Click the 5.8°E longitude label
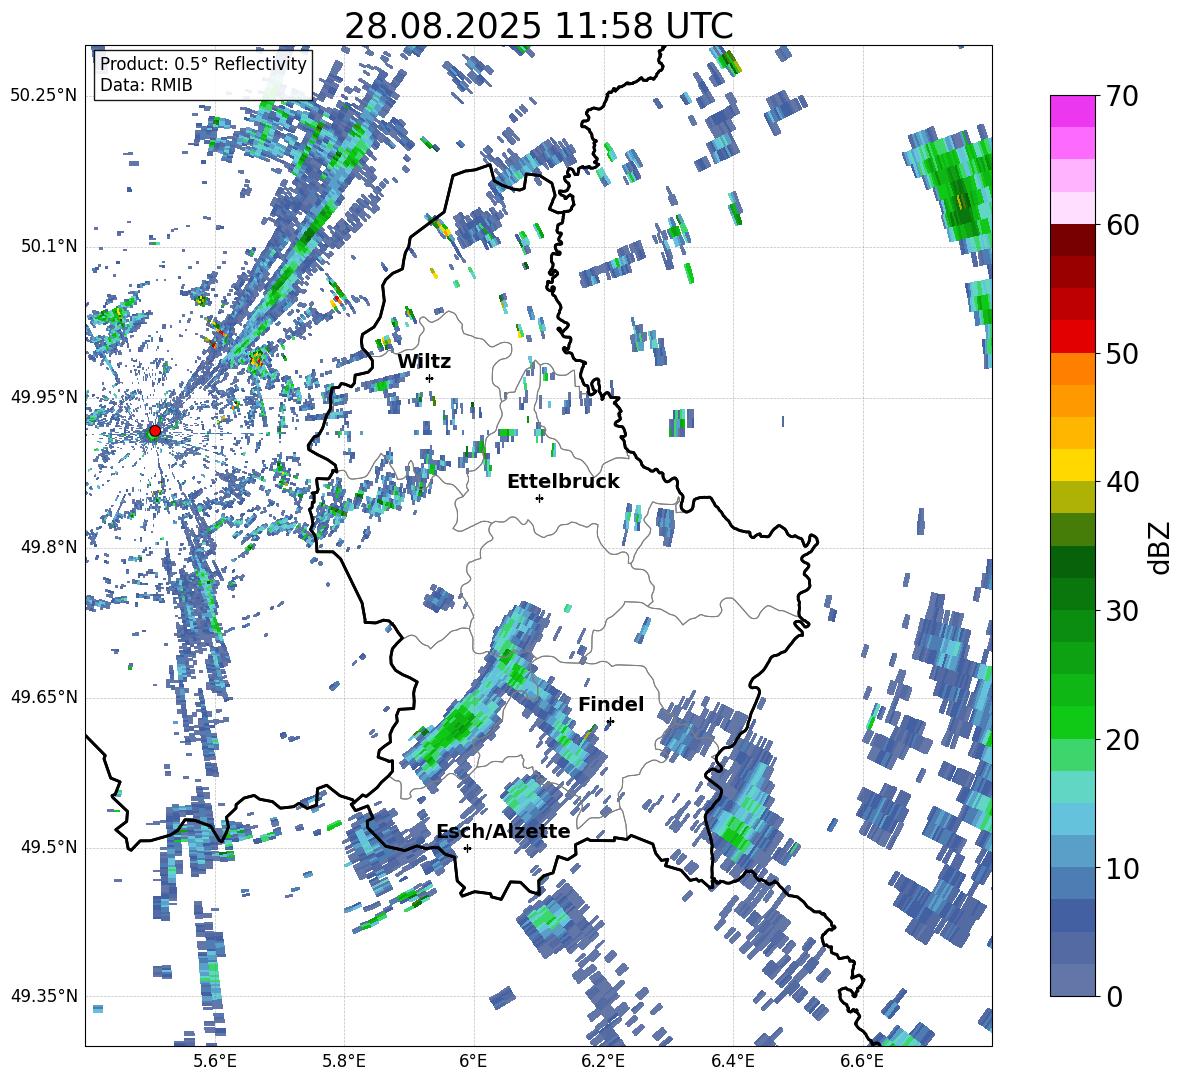This screenshot has height=1081, width=1184. 344,1061
